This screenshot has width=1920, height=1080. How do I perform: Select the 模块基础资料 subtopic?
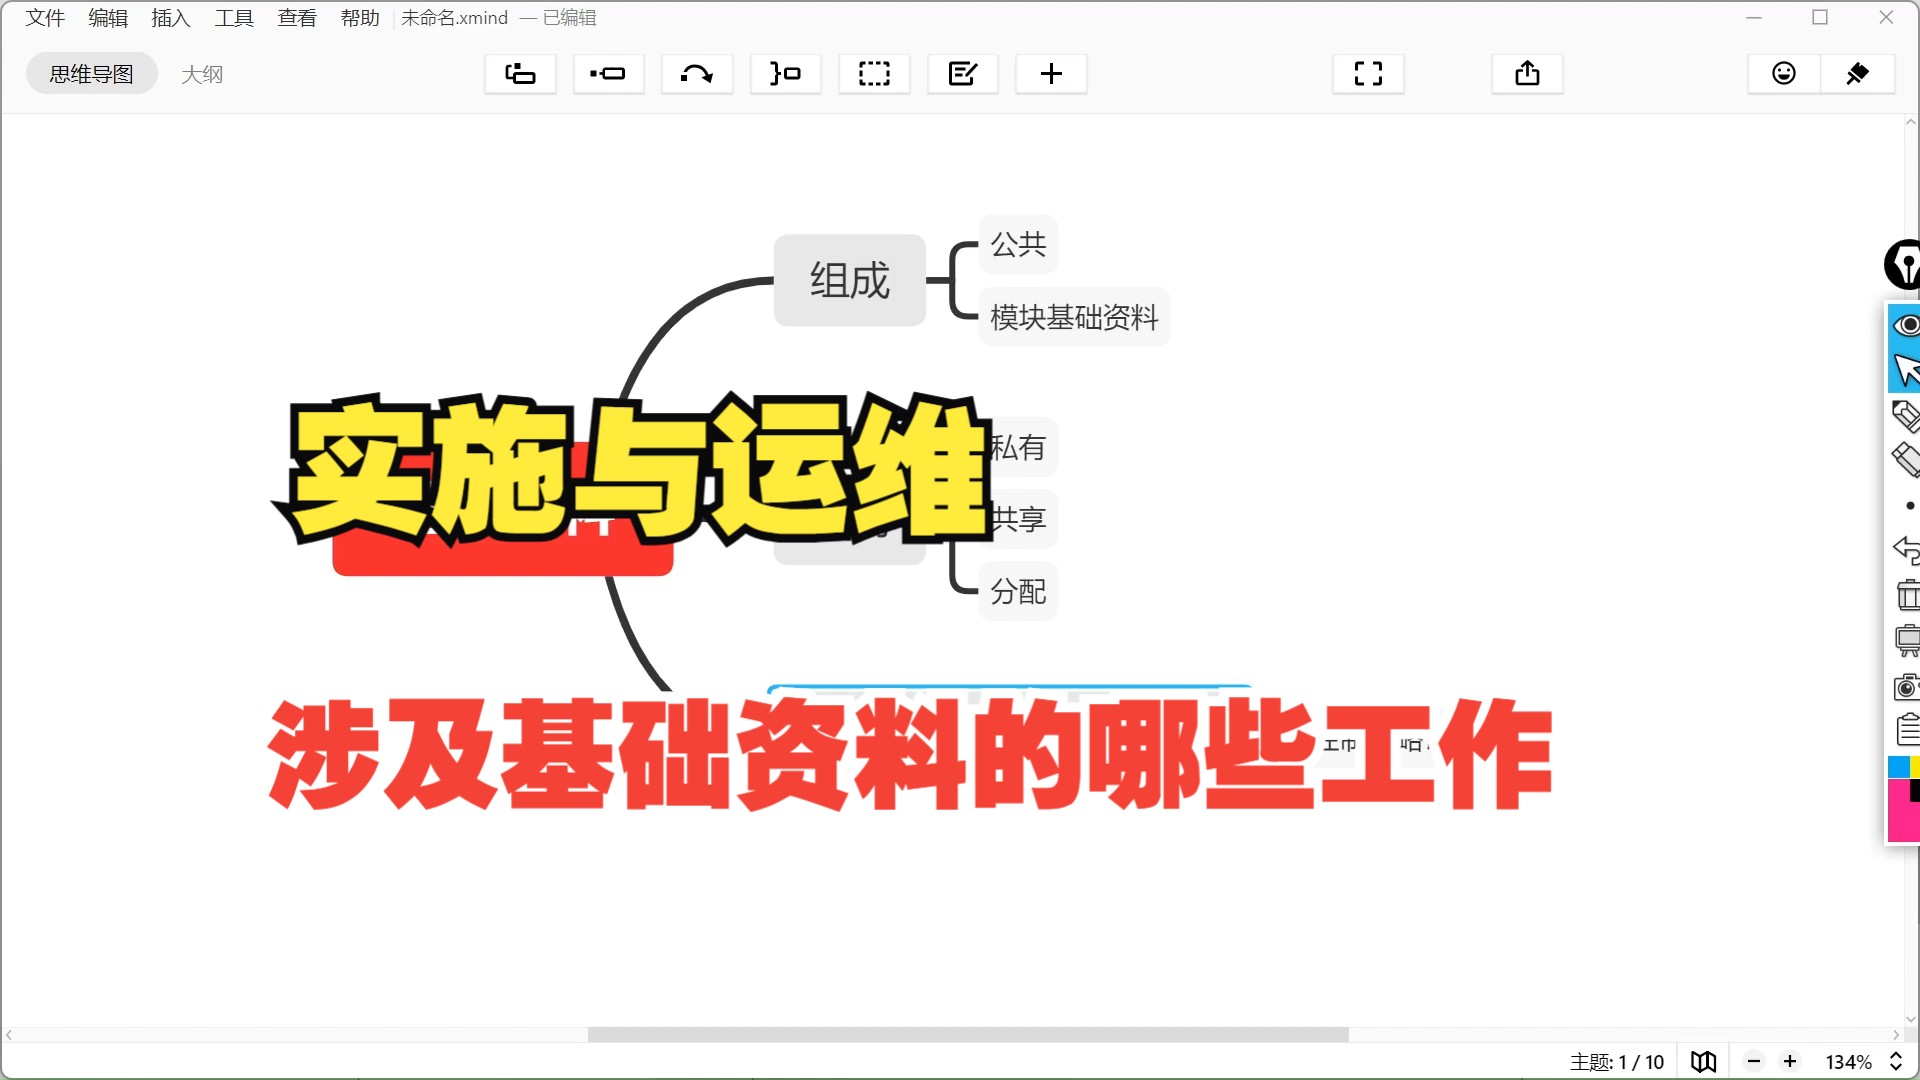point(1074,317)
